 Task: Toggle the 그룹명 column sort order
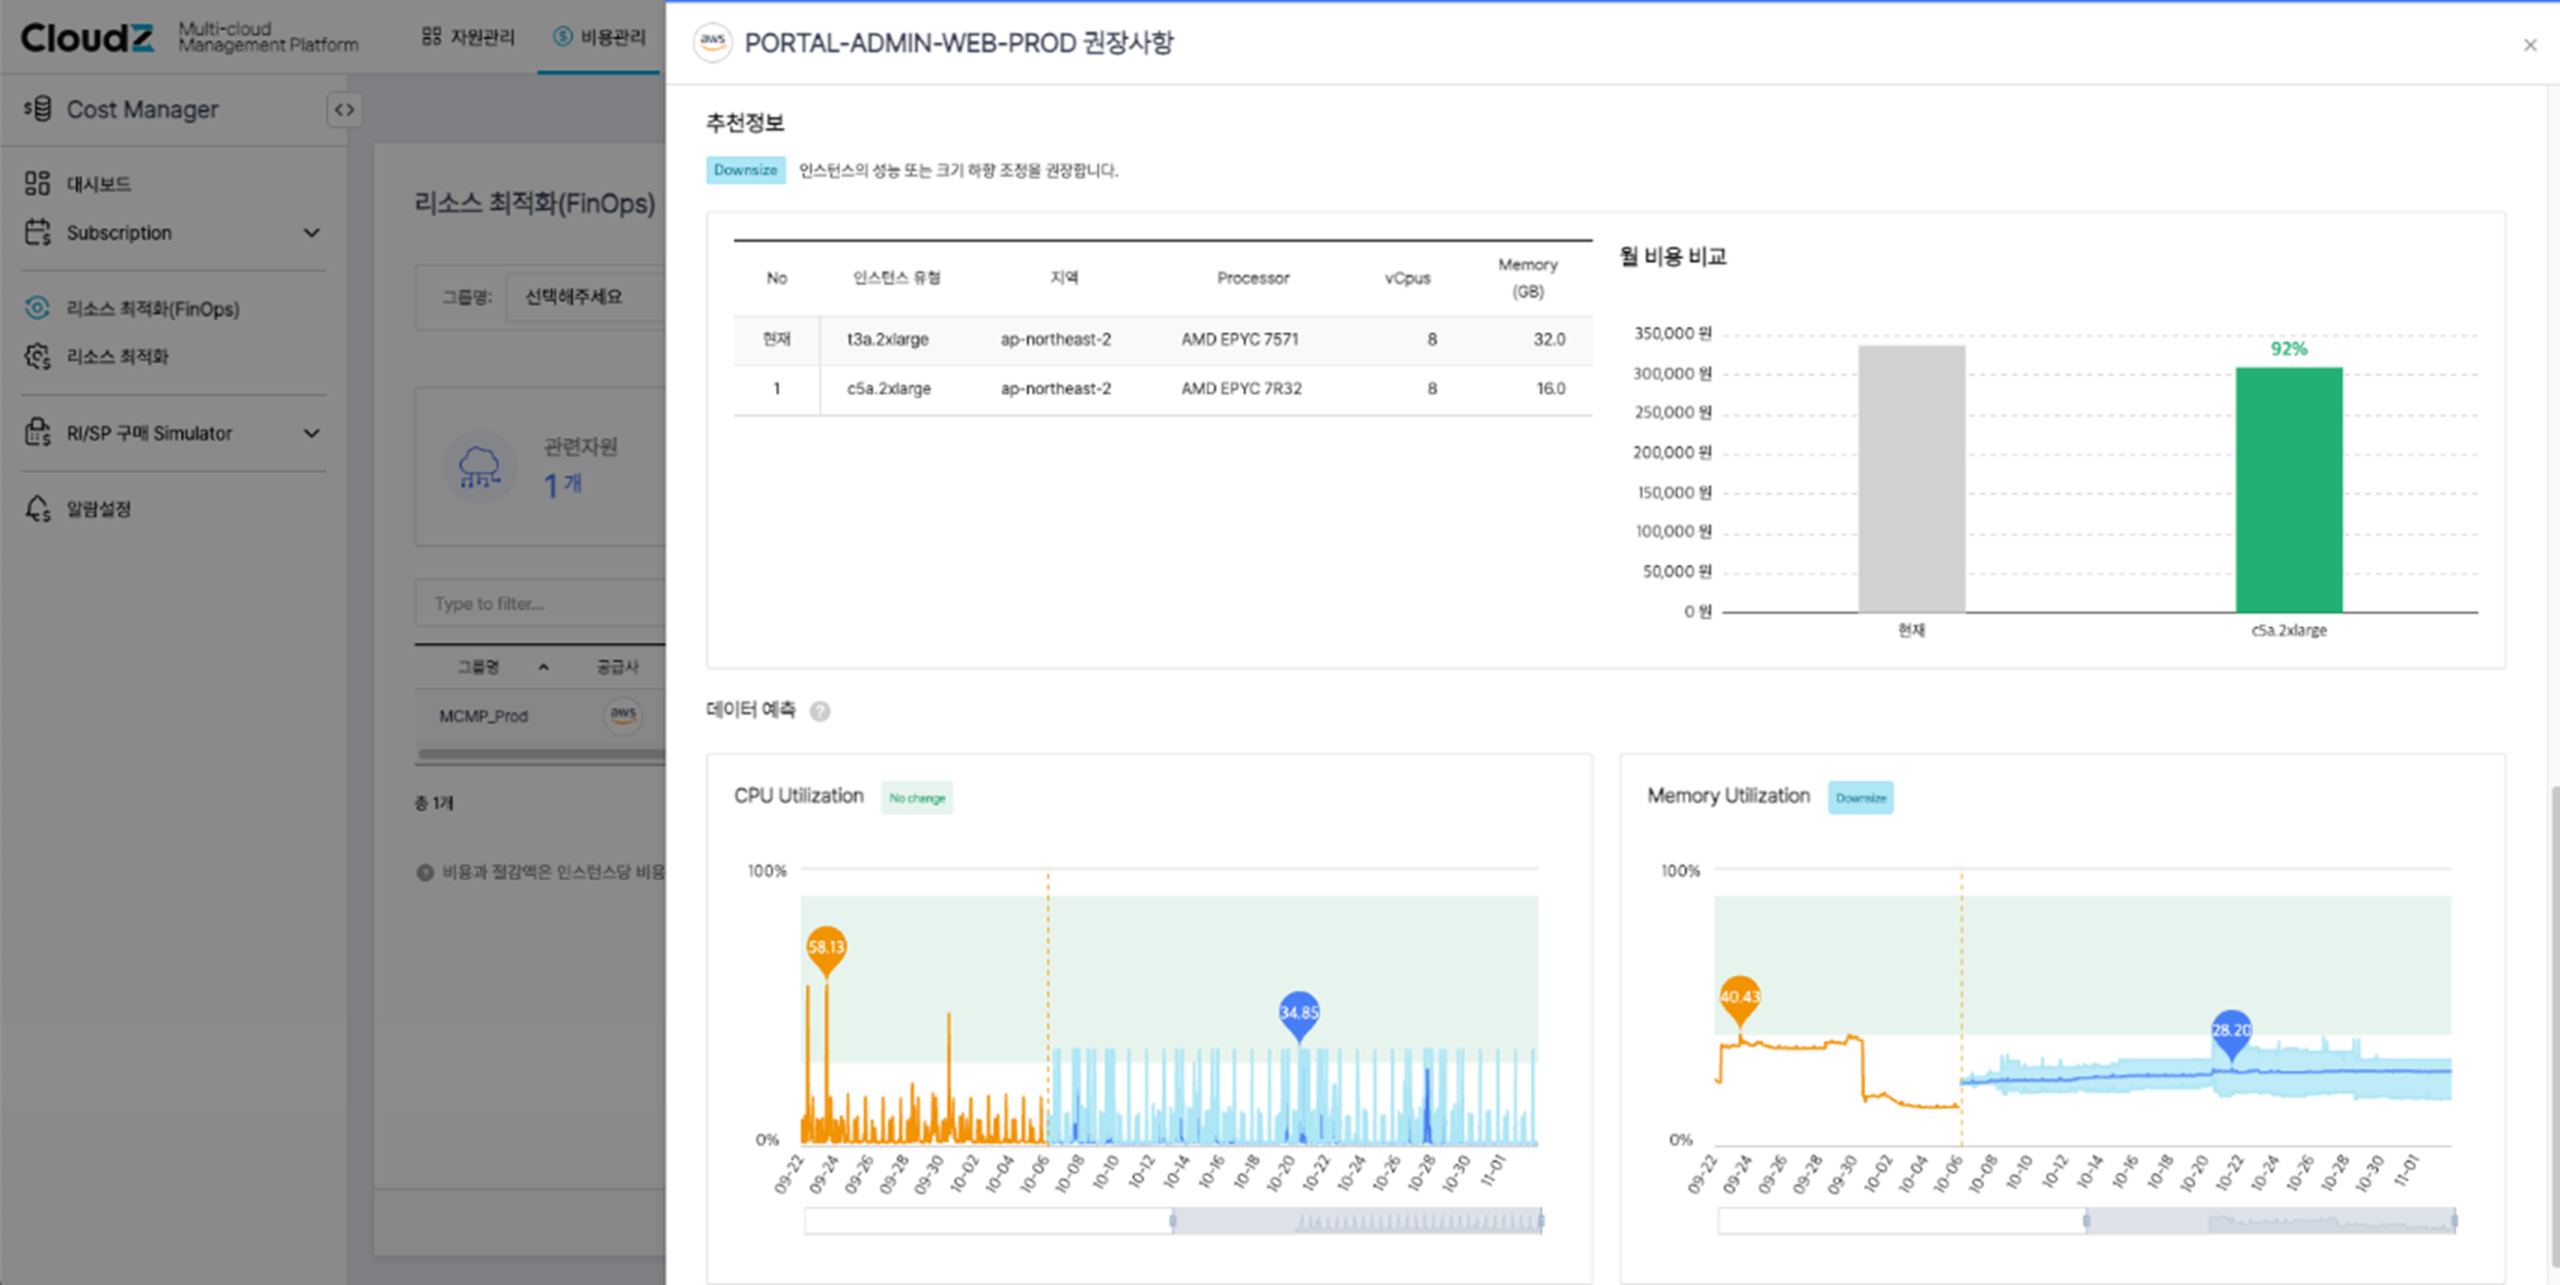pos(543,665)
